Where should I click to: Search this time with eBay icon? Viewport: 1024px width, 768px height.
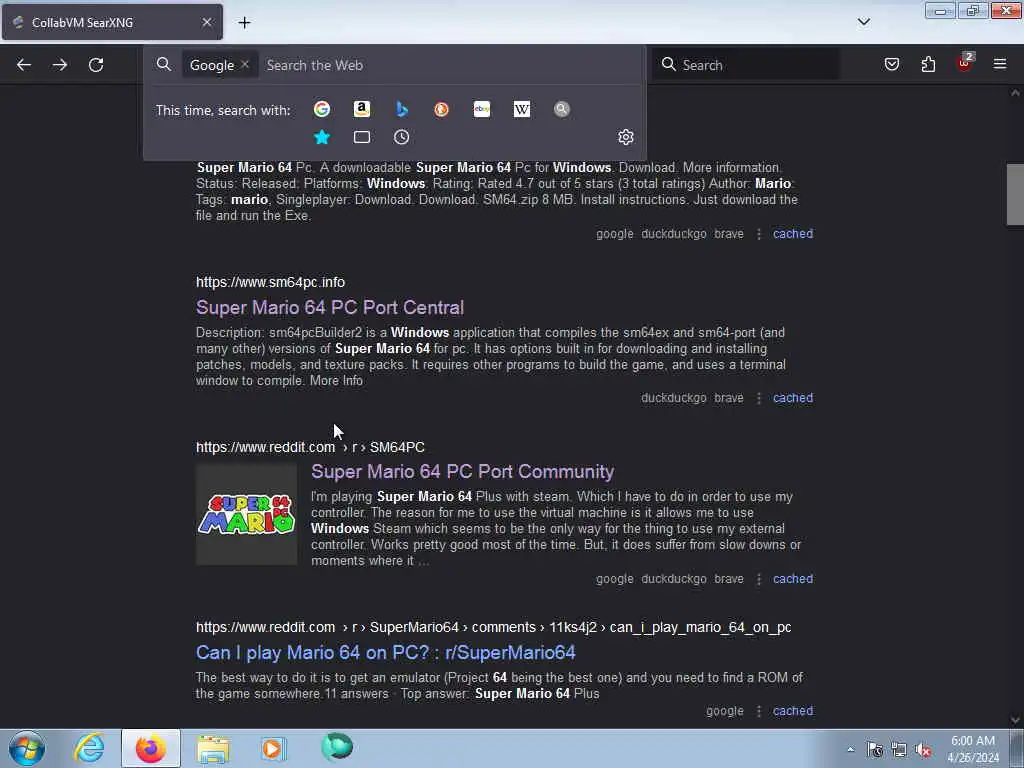(x=482, y=109)
